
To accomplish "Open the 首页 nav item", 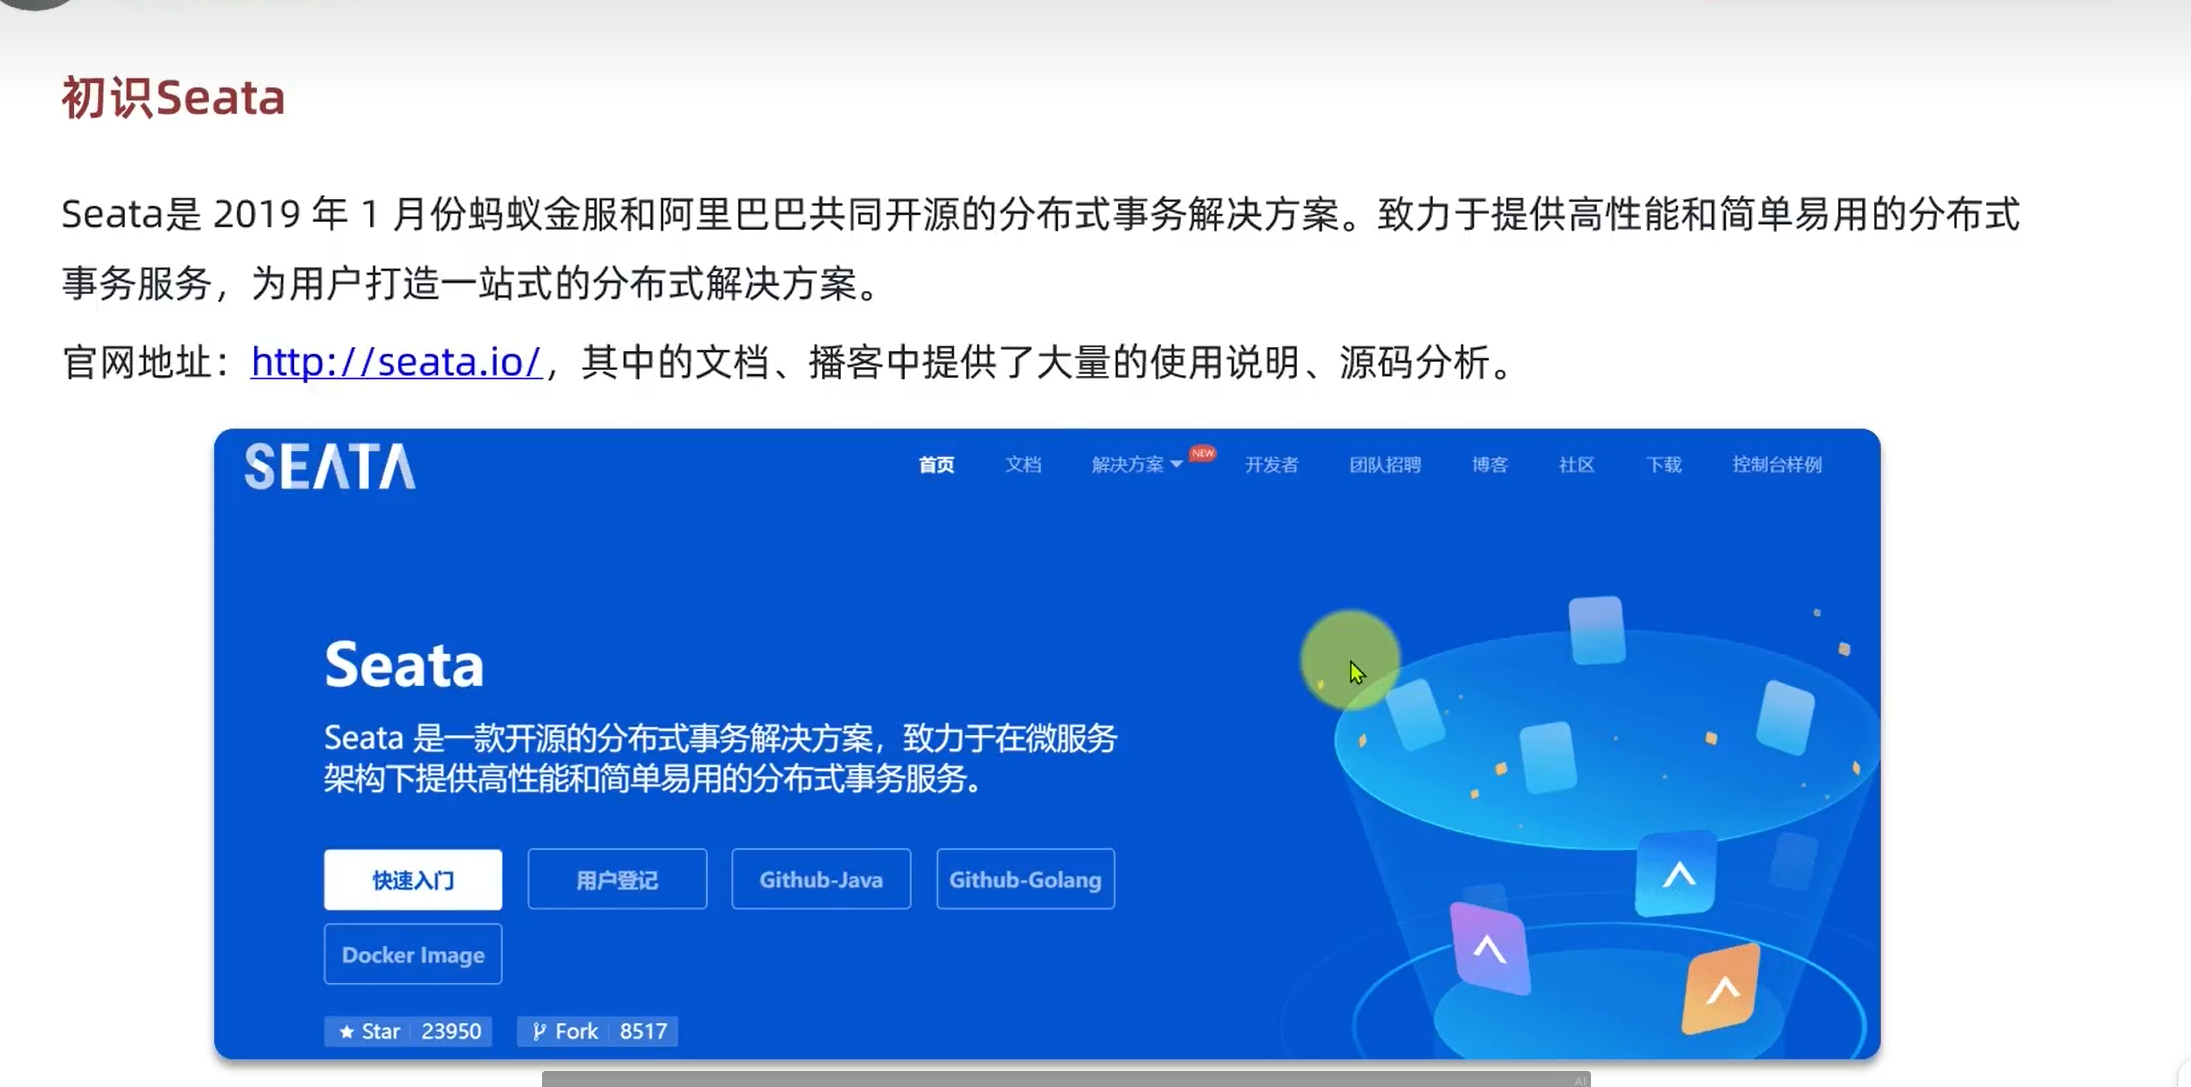I will click(936, 465).
